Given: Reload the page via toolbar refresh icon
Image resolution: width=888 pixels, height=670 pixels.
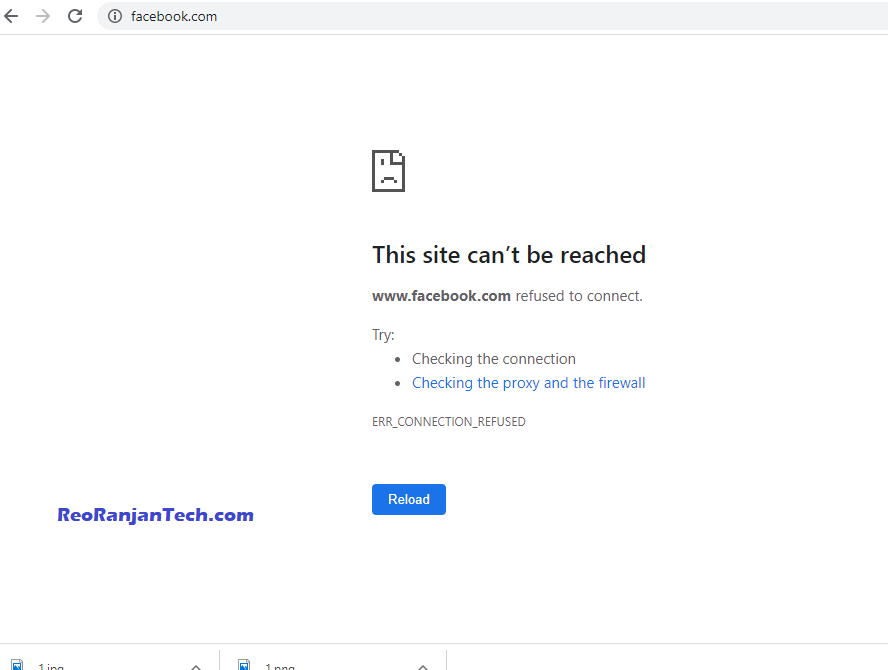Looking at the screenshot, I should pyautogui.click(x=75, y=16).
